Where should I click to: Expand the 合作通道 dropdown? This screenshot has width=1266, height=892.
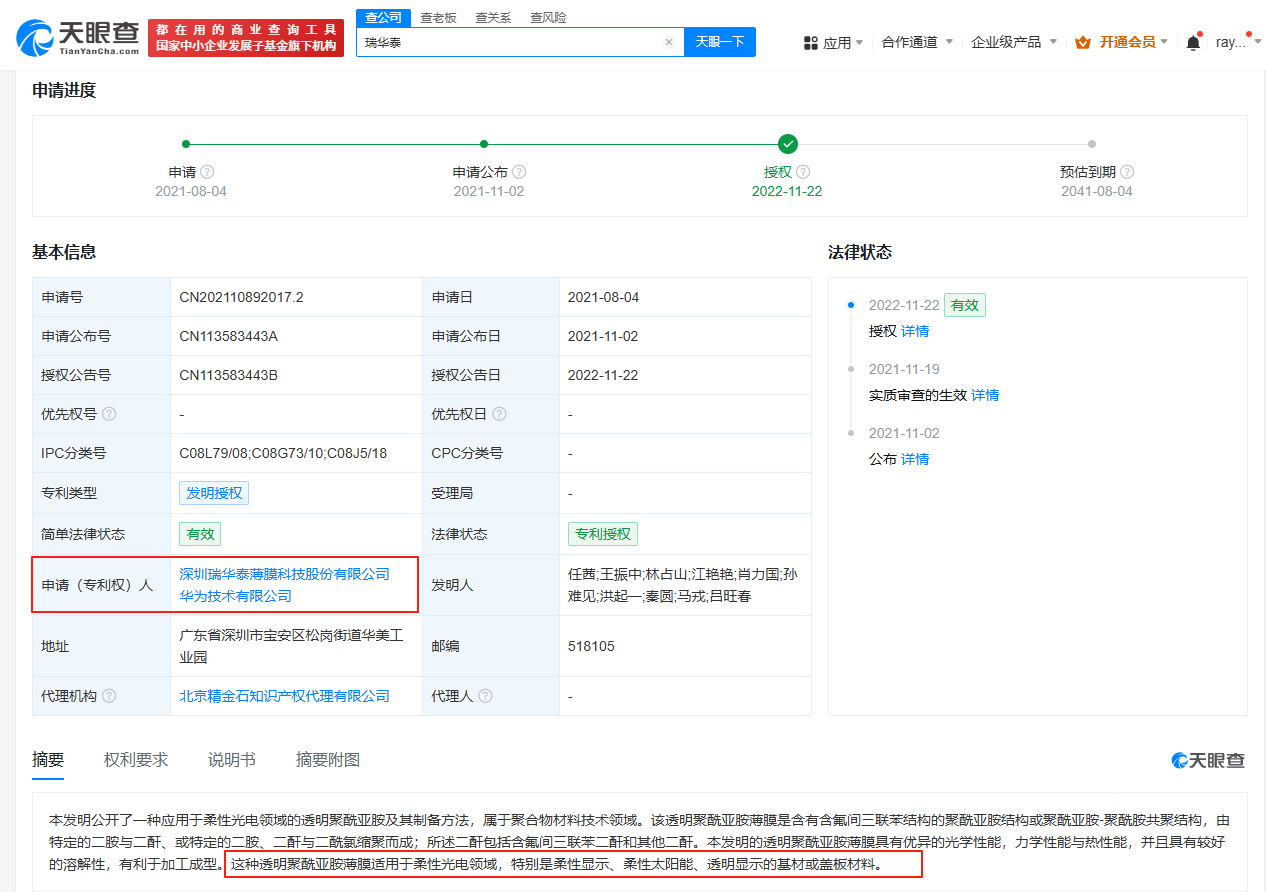[x=917, y=42]
